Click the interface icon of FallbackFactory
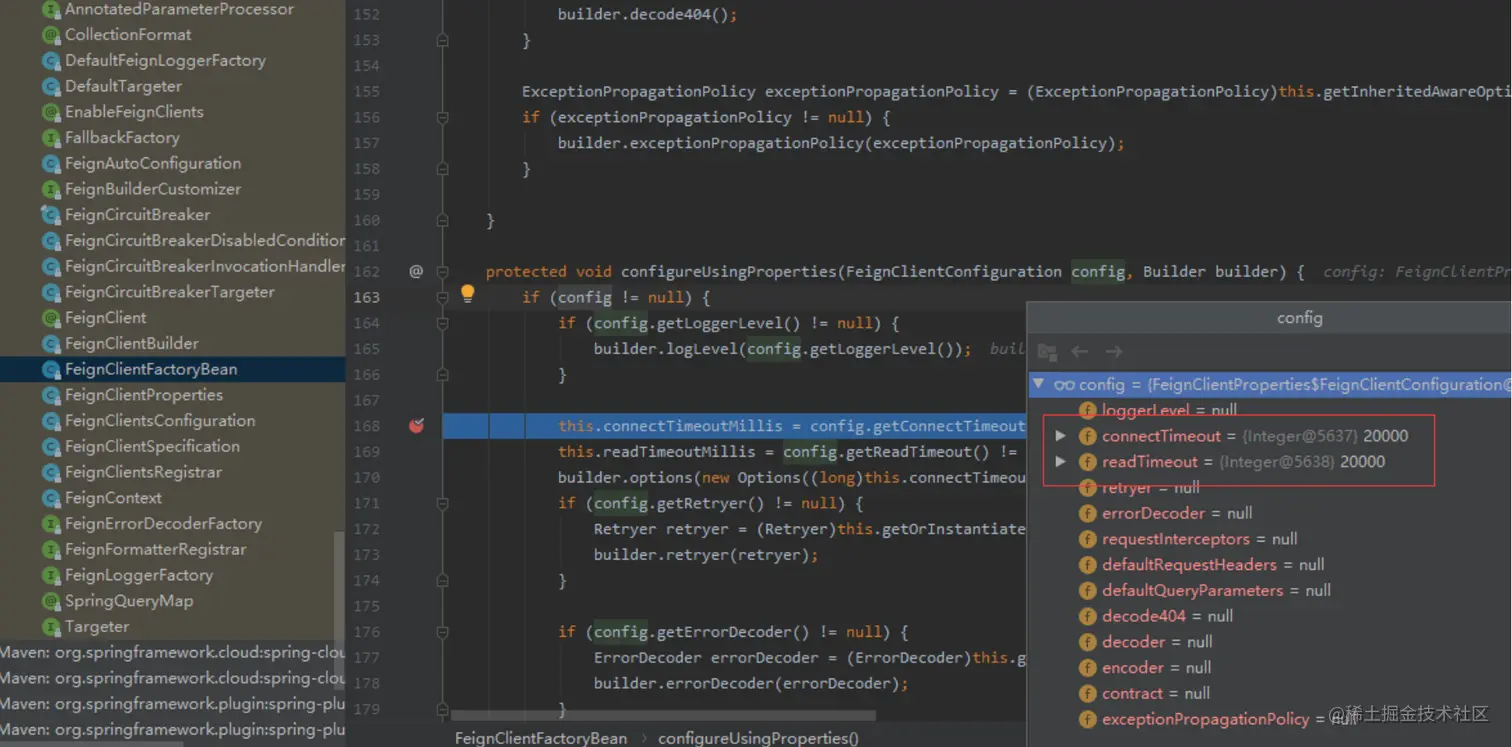 51,138
